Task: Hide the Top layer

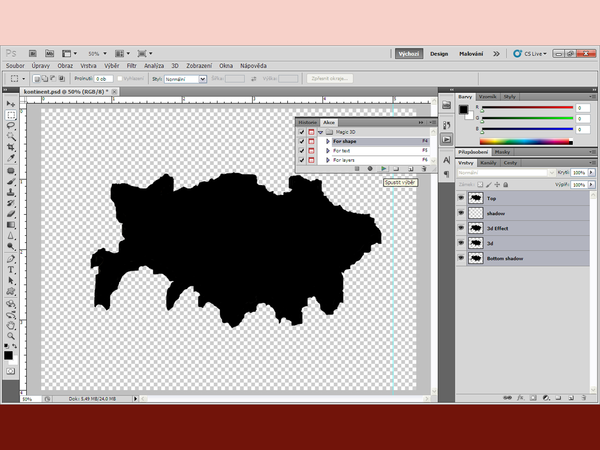Action: point(462,198)
